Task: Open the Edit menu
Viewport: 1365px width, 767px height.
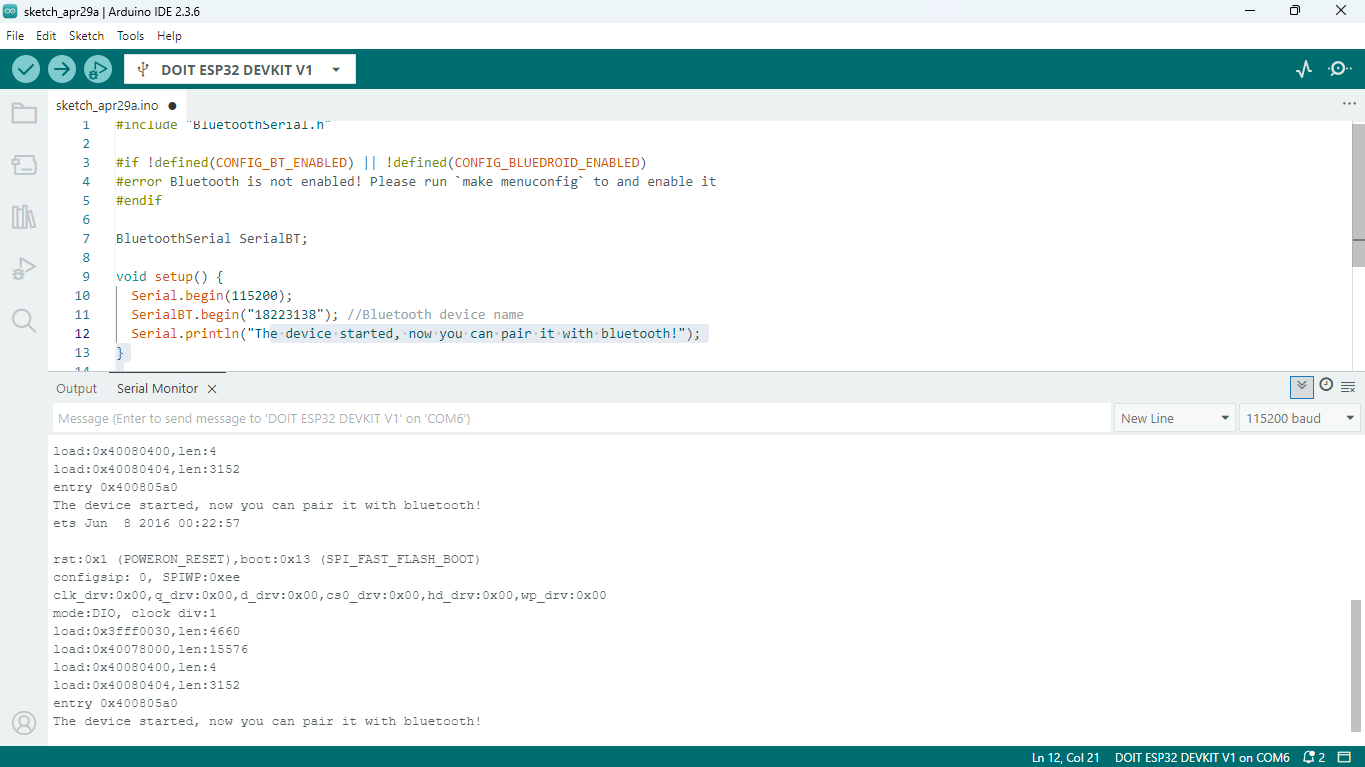Action: pyautogui.click(x=46, y=35)
